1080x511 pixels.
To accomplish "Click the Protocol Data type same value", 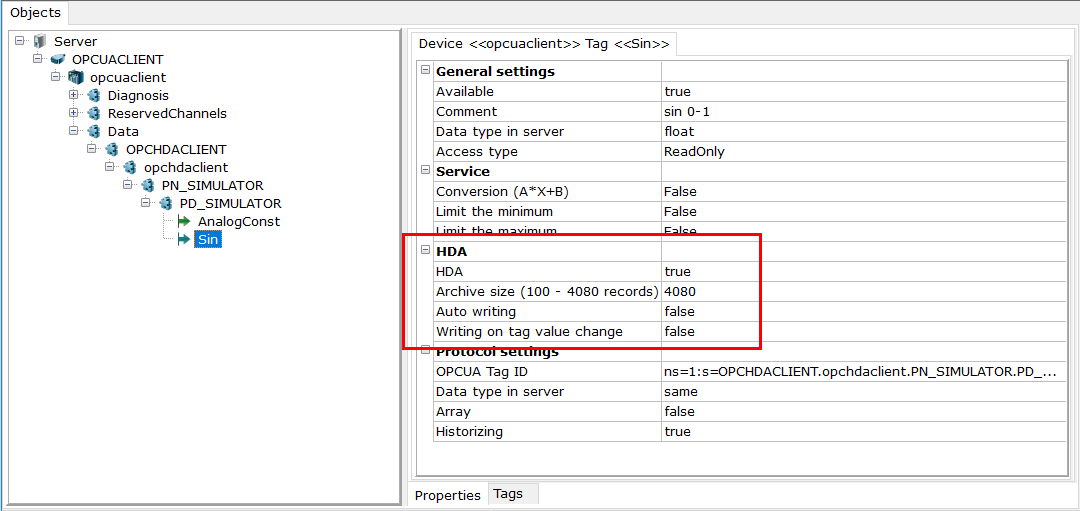I will click(863, 392).
